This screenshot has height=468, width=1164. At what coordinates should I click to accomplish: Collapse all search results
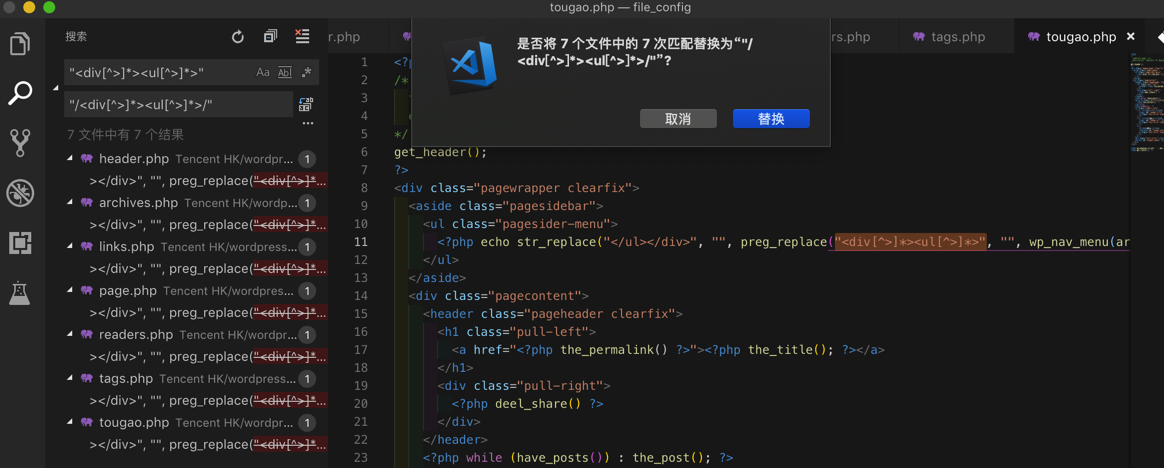(x=270, y=37)
